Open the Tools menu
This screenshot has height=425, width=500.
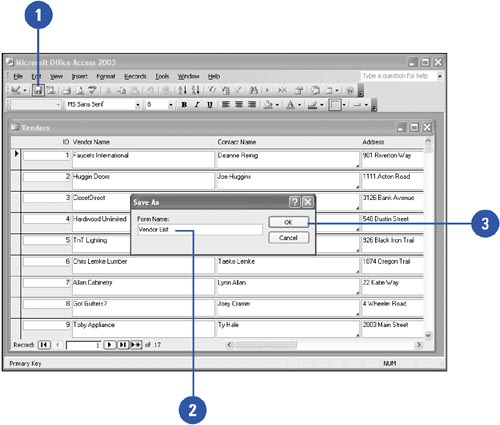(162, 76)
